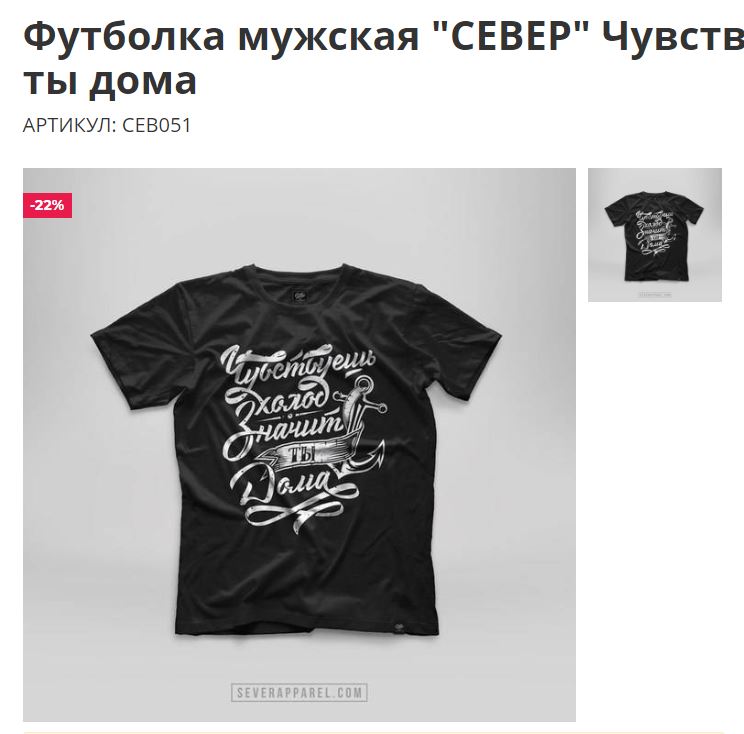This screenshot has height=734, width=744.
Task: Click the main black t-shirt product photo
Action: (299, 445)
